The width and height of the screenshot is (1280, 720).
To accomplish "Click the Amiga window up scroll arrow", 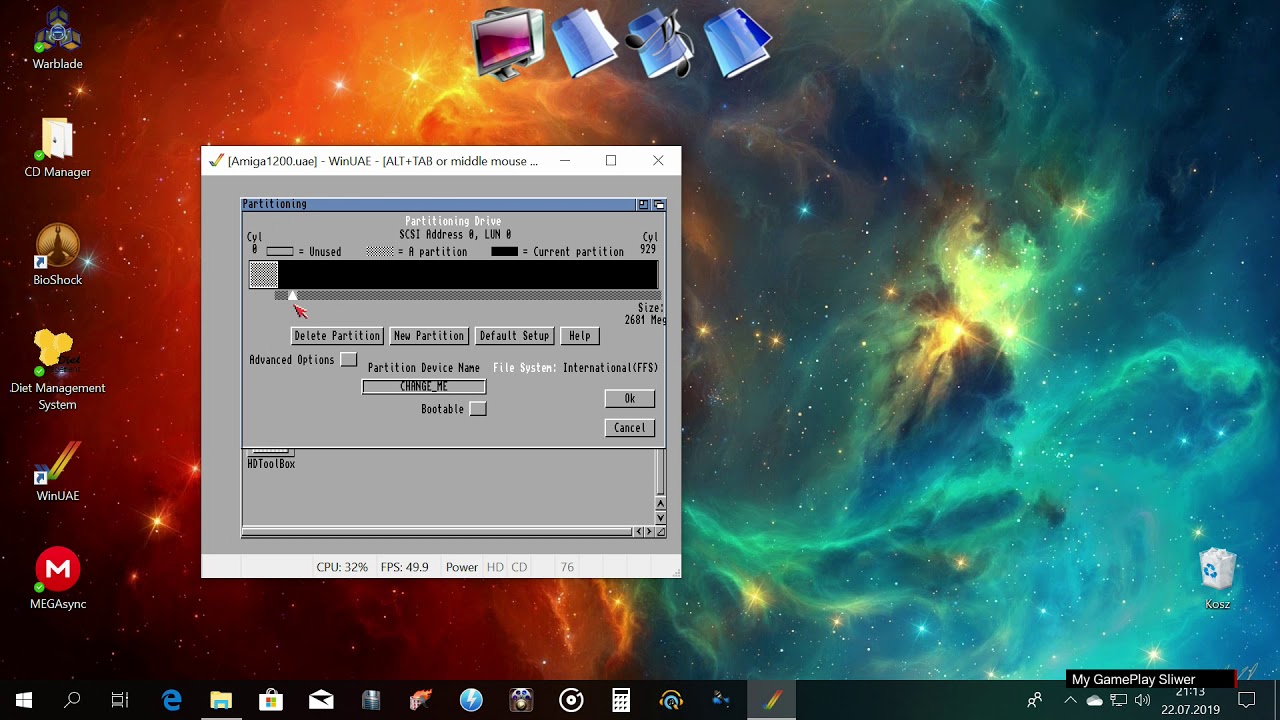I will click(x=660, y=503).
